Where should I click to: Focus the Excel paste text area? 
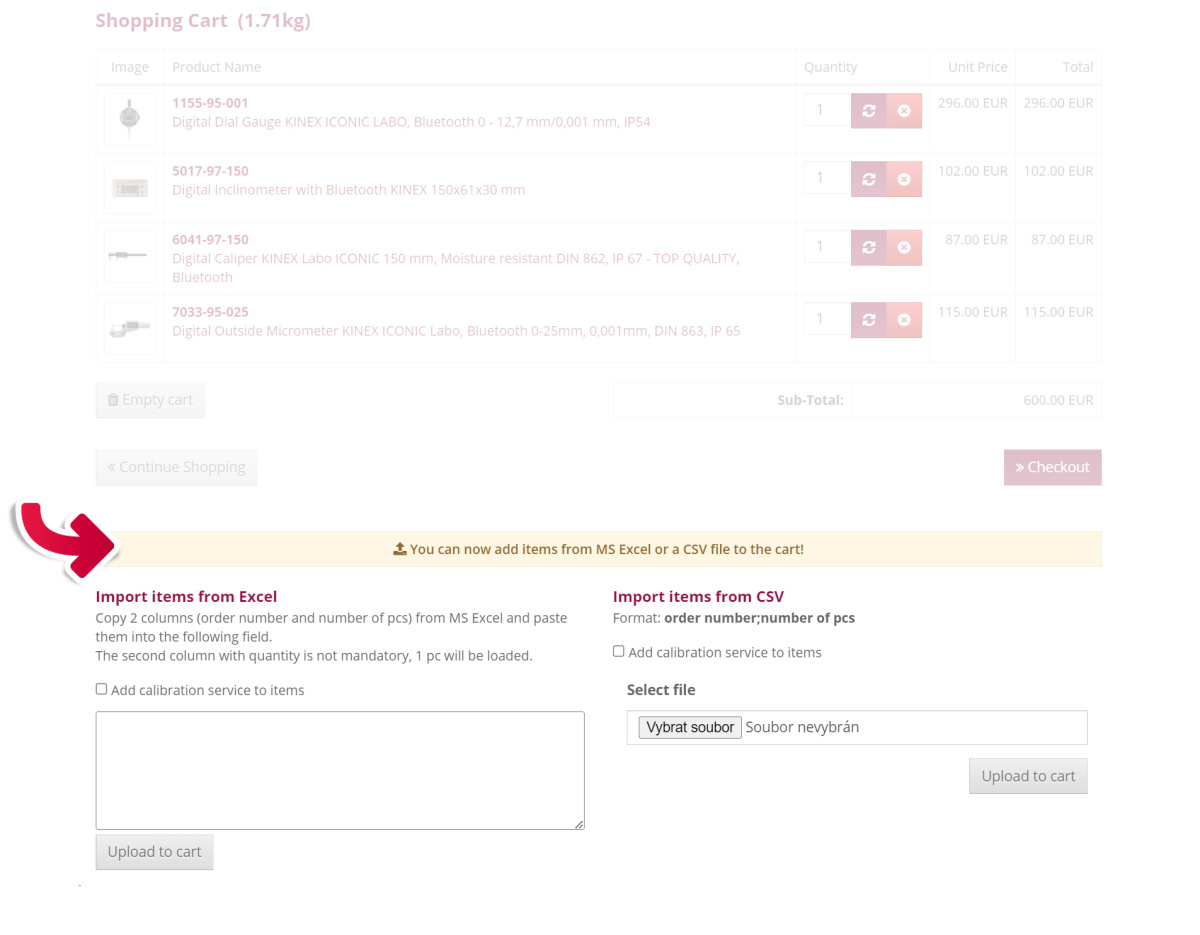pyautogui.click(x=340, y=770)
